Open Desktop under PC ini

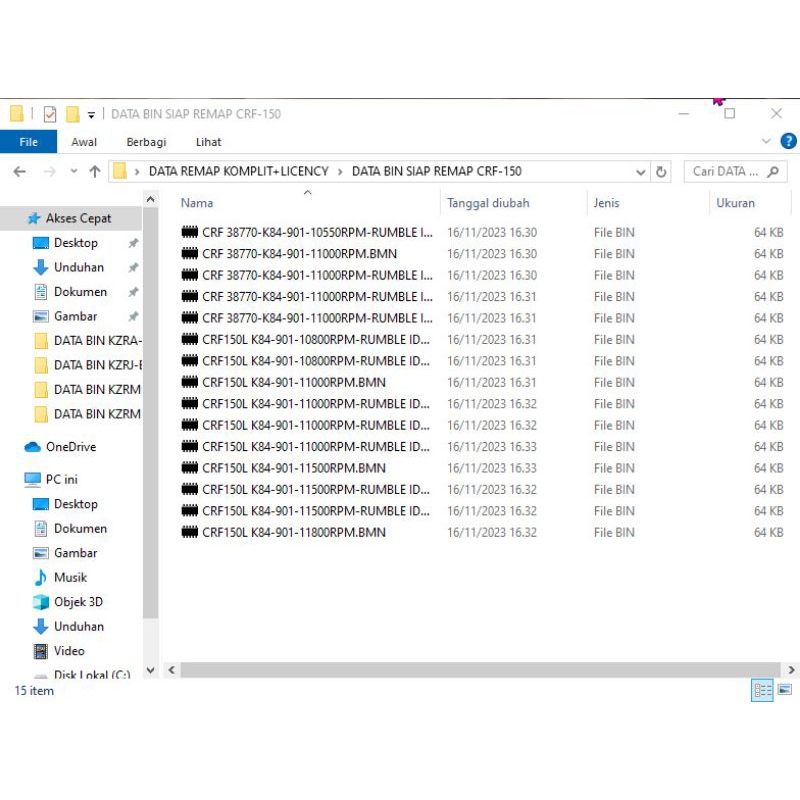(76, 504)
